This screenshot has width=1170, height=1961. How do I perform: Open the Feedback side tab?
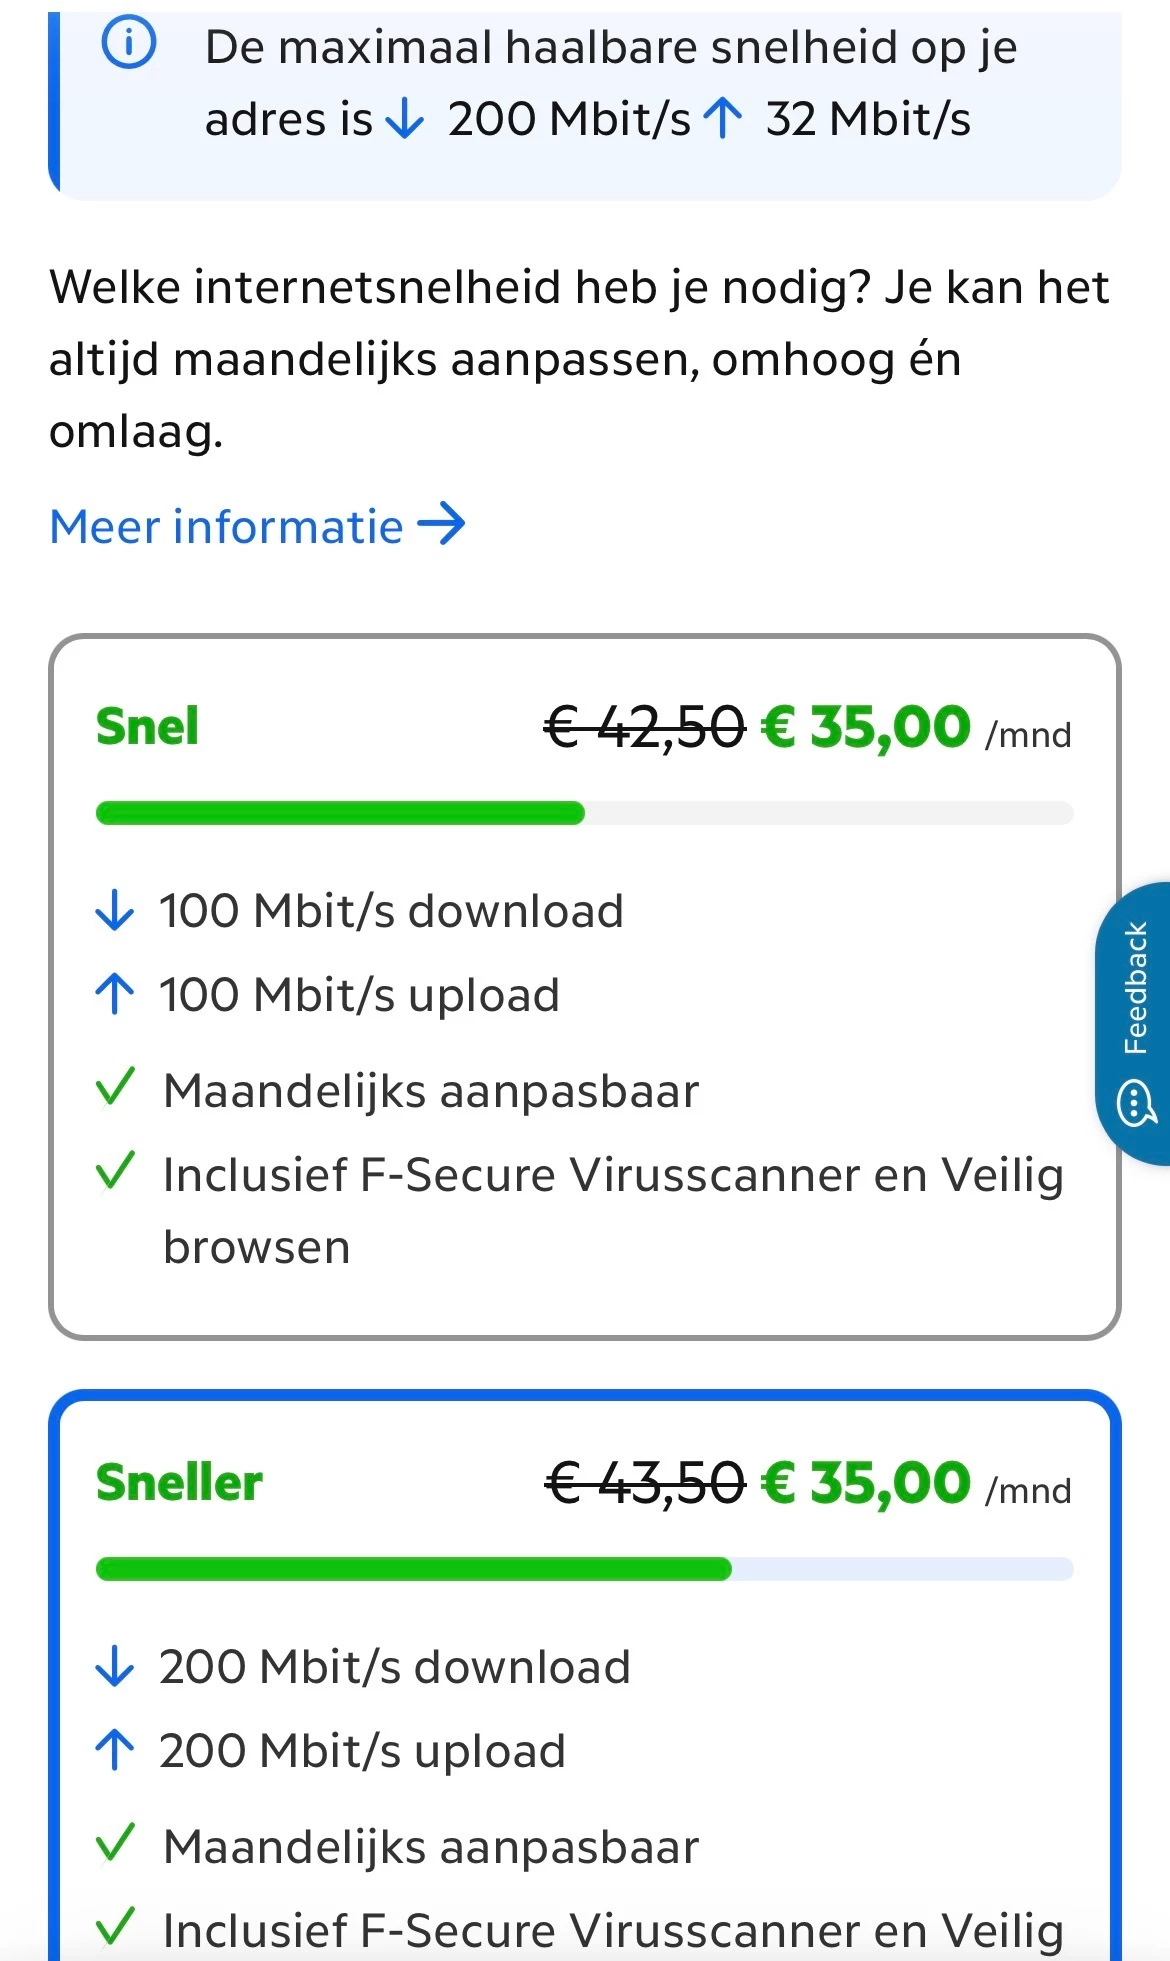click(x=1135, y=989)
